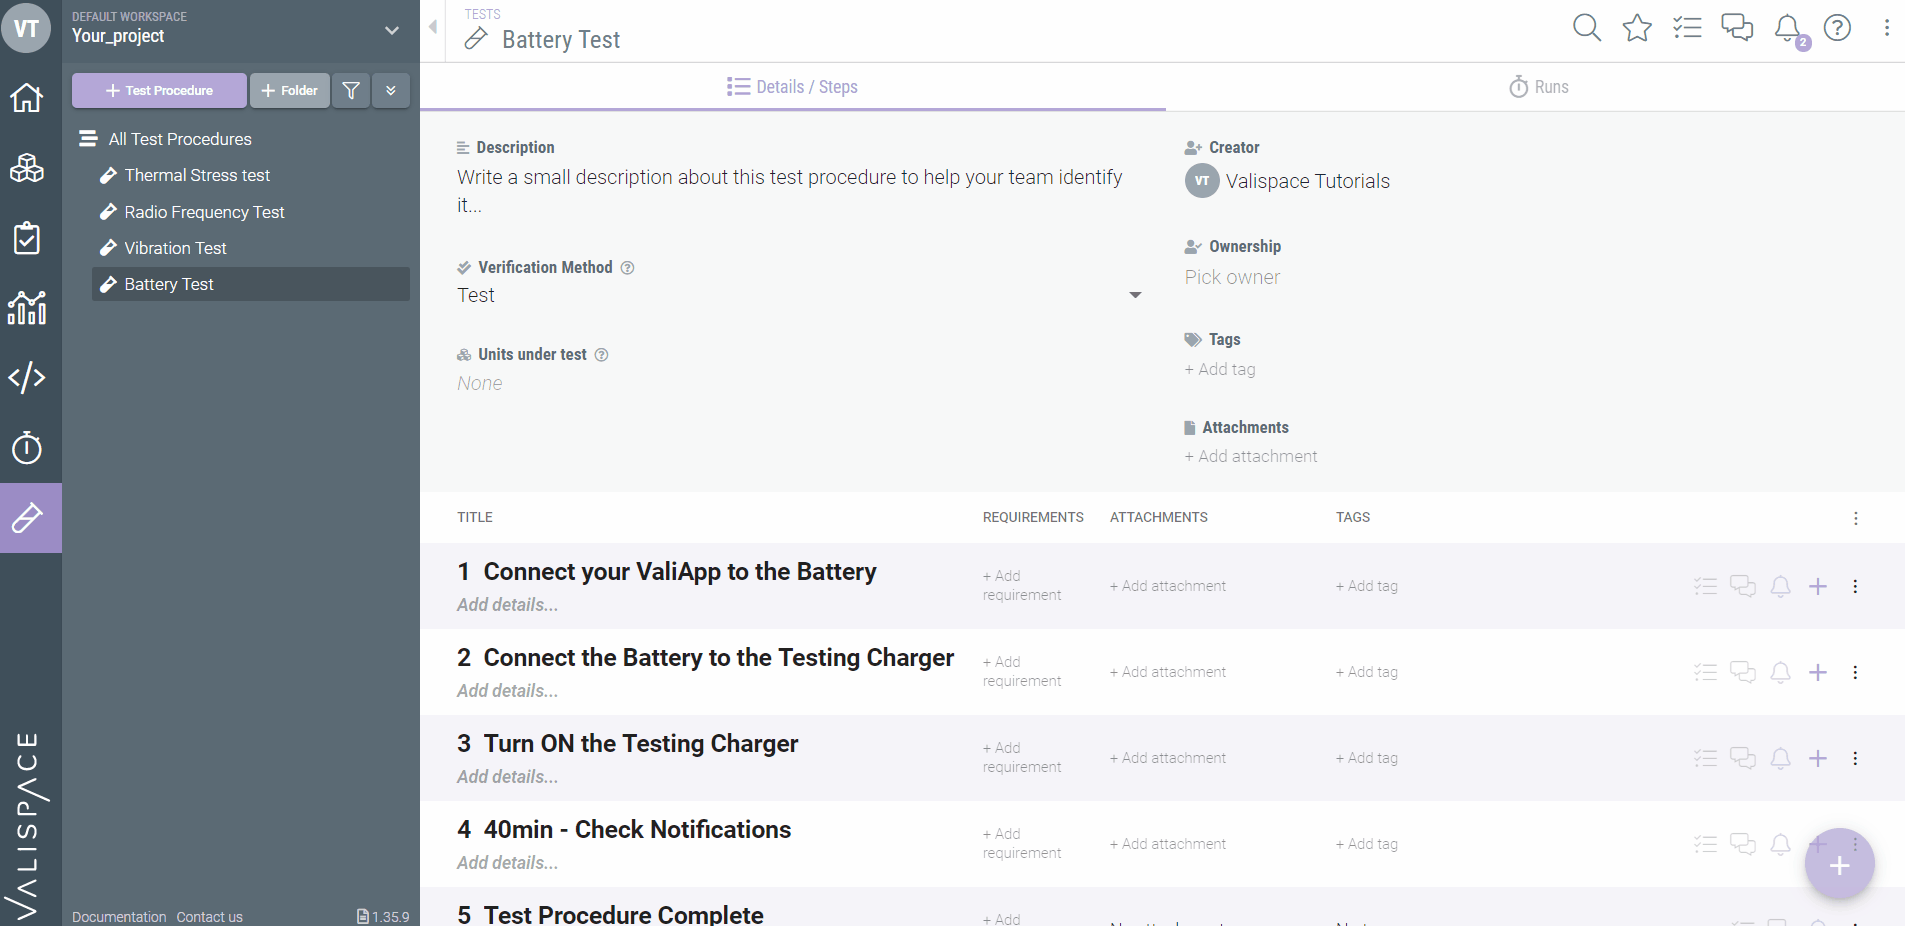The image size is (1905, 926).
Task: Open the Timeline stopwatch icon in sidebar
Action: click(27, 447)
